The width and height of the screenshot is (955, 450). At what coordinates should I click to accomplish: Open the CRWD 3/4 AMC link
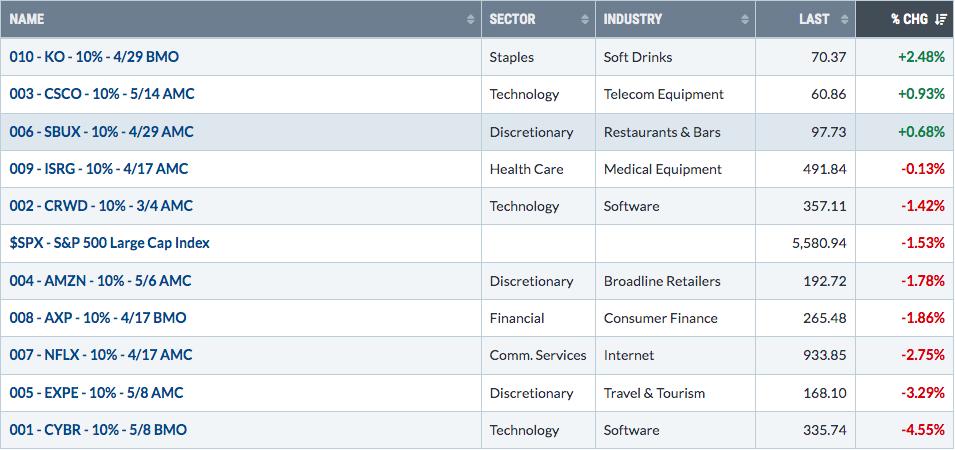[100, 206]
